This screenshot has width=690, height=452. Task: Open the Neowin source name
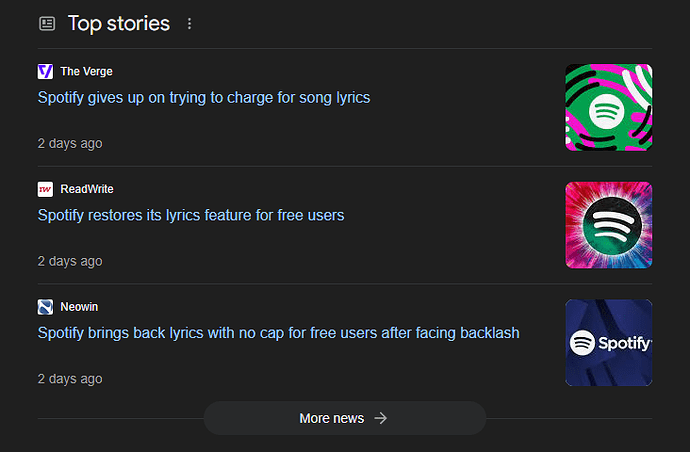[x=79, y=307]
